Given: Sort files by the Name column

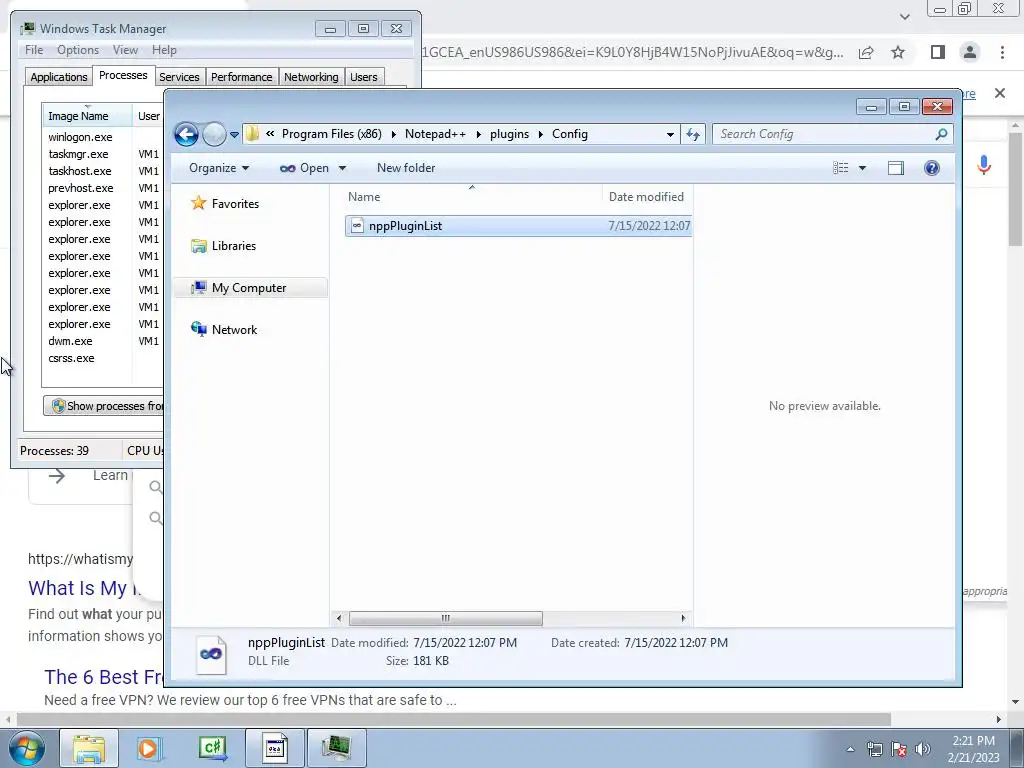Looking at the screenshot, I should 472,197.
